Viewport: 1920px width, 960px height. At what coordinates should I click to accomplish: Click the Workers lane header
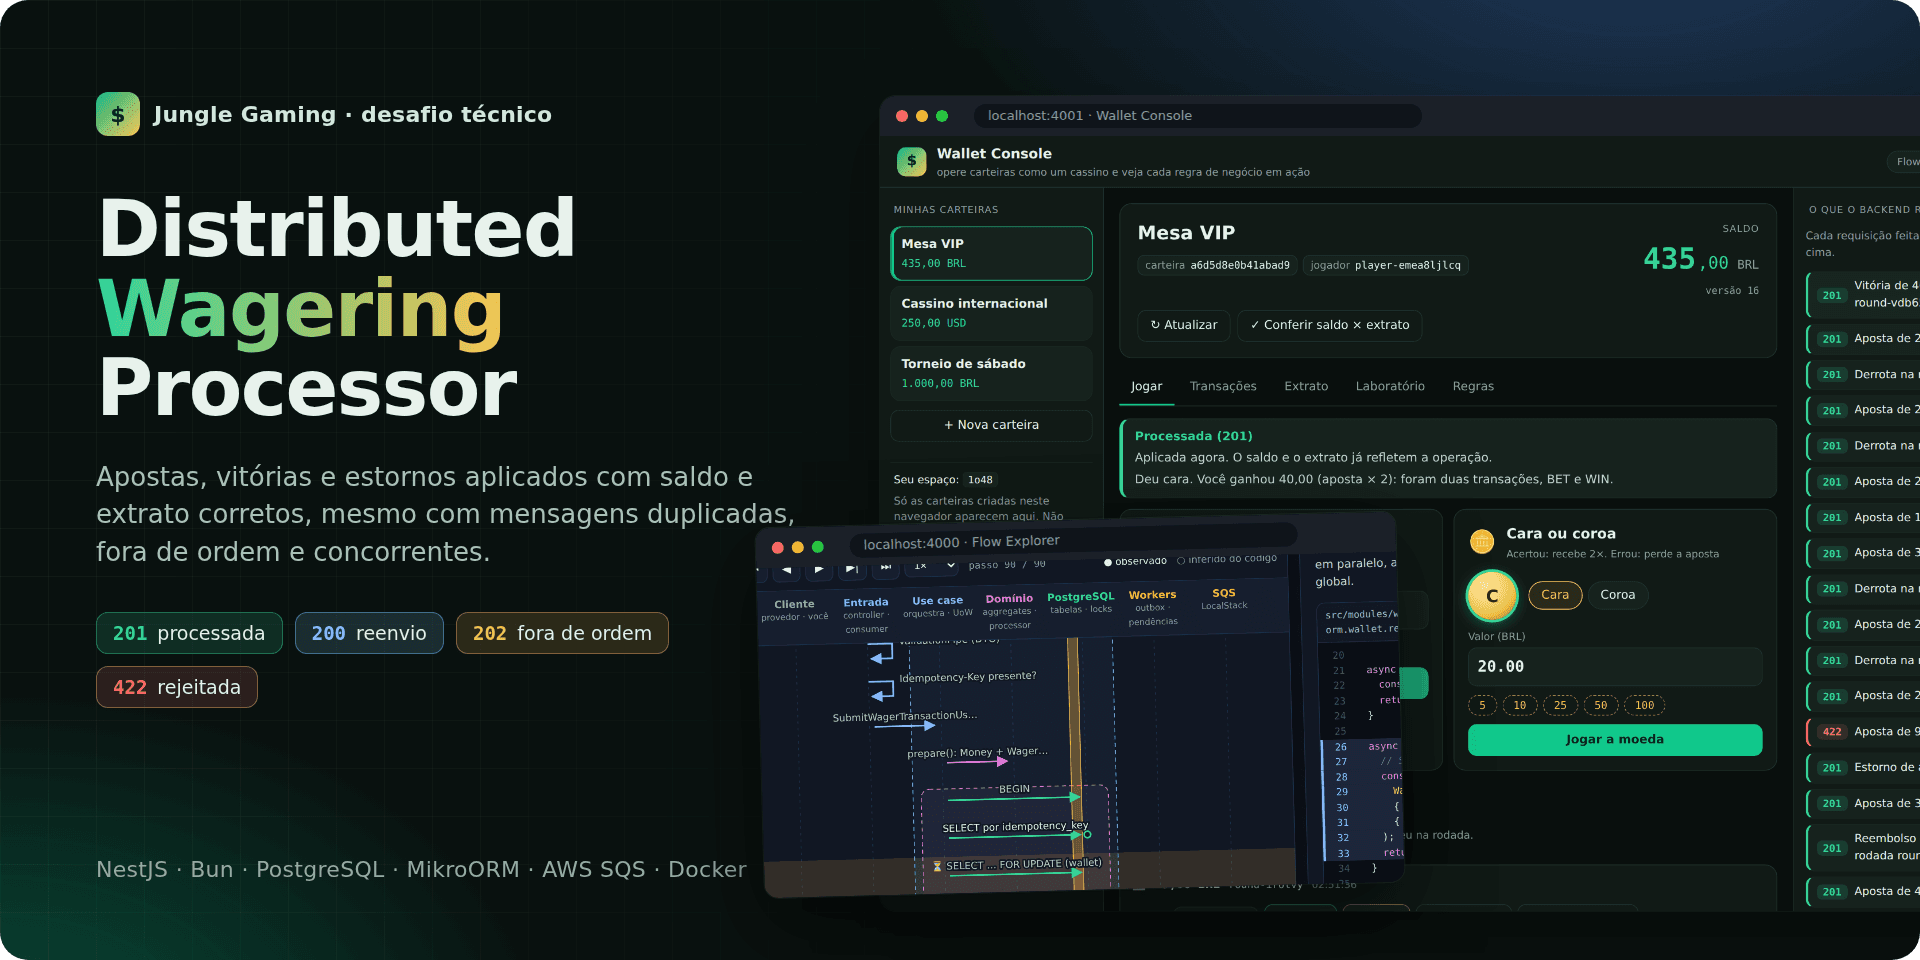pos(1152,607)
